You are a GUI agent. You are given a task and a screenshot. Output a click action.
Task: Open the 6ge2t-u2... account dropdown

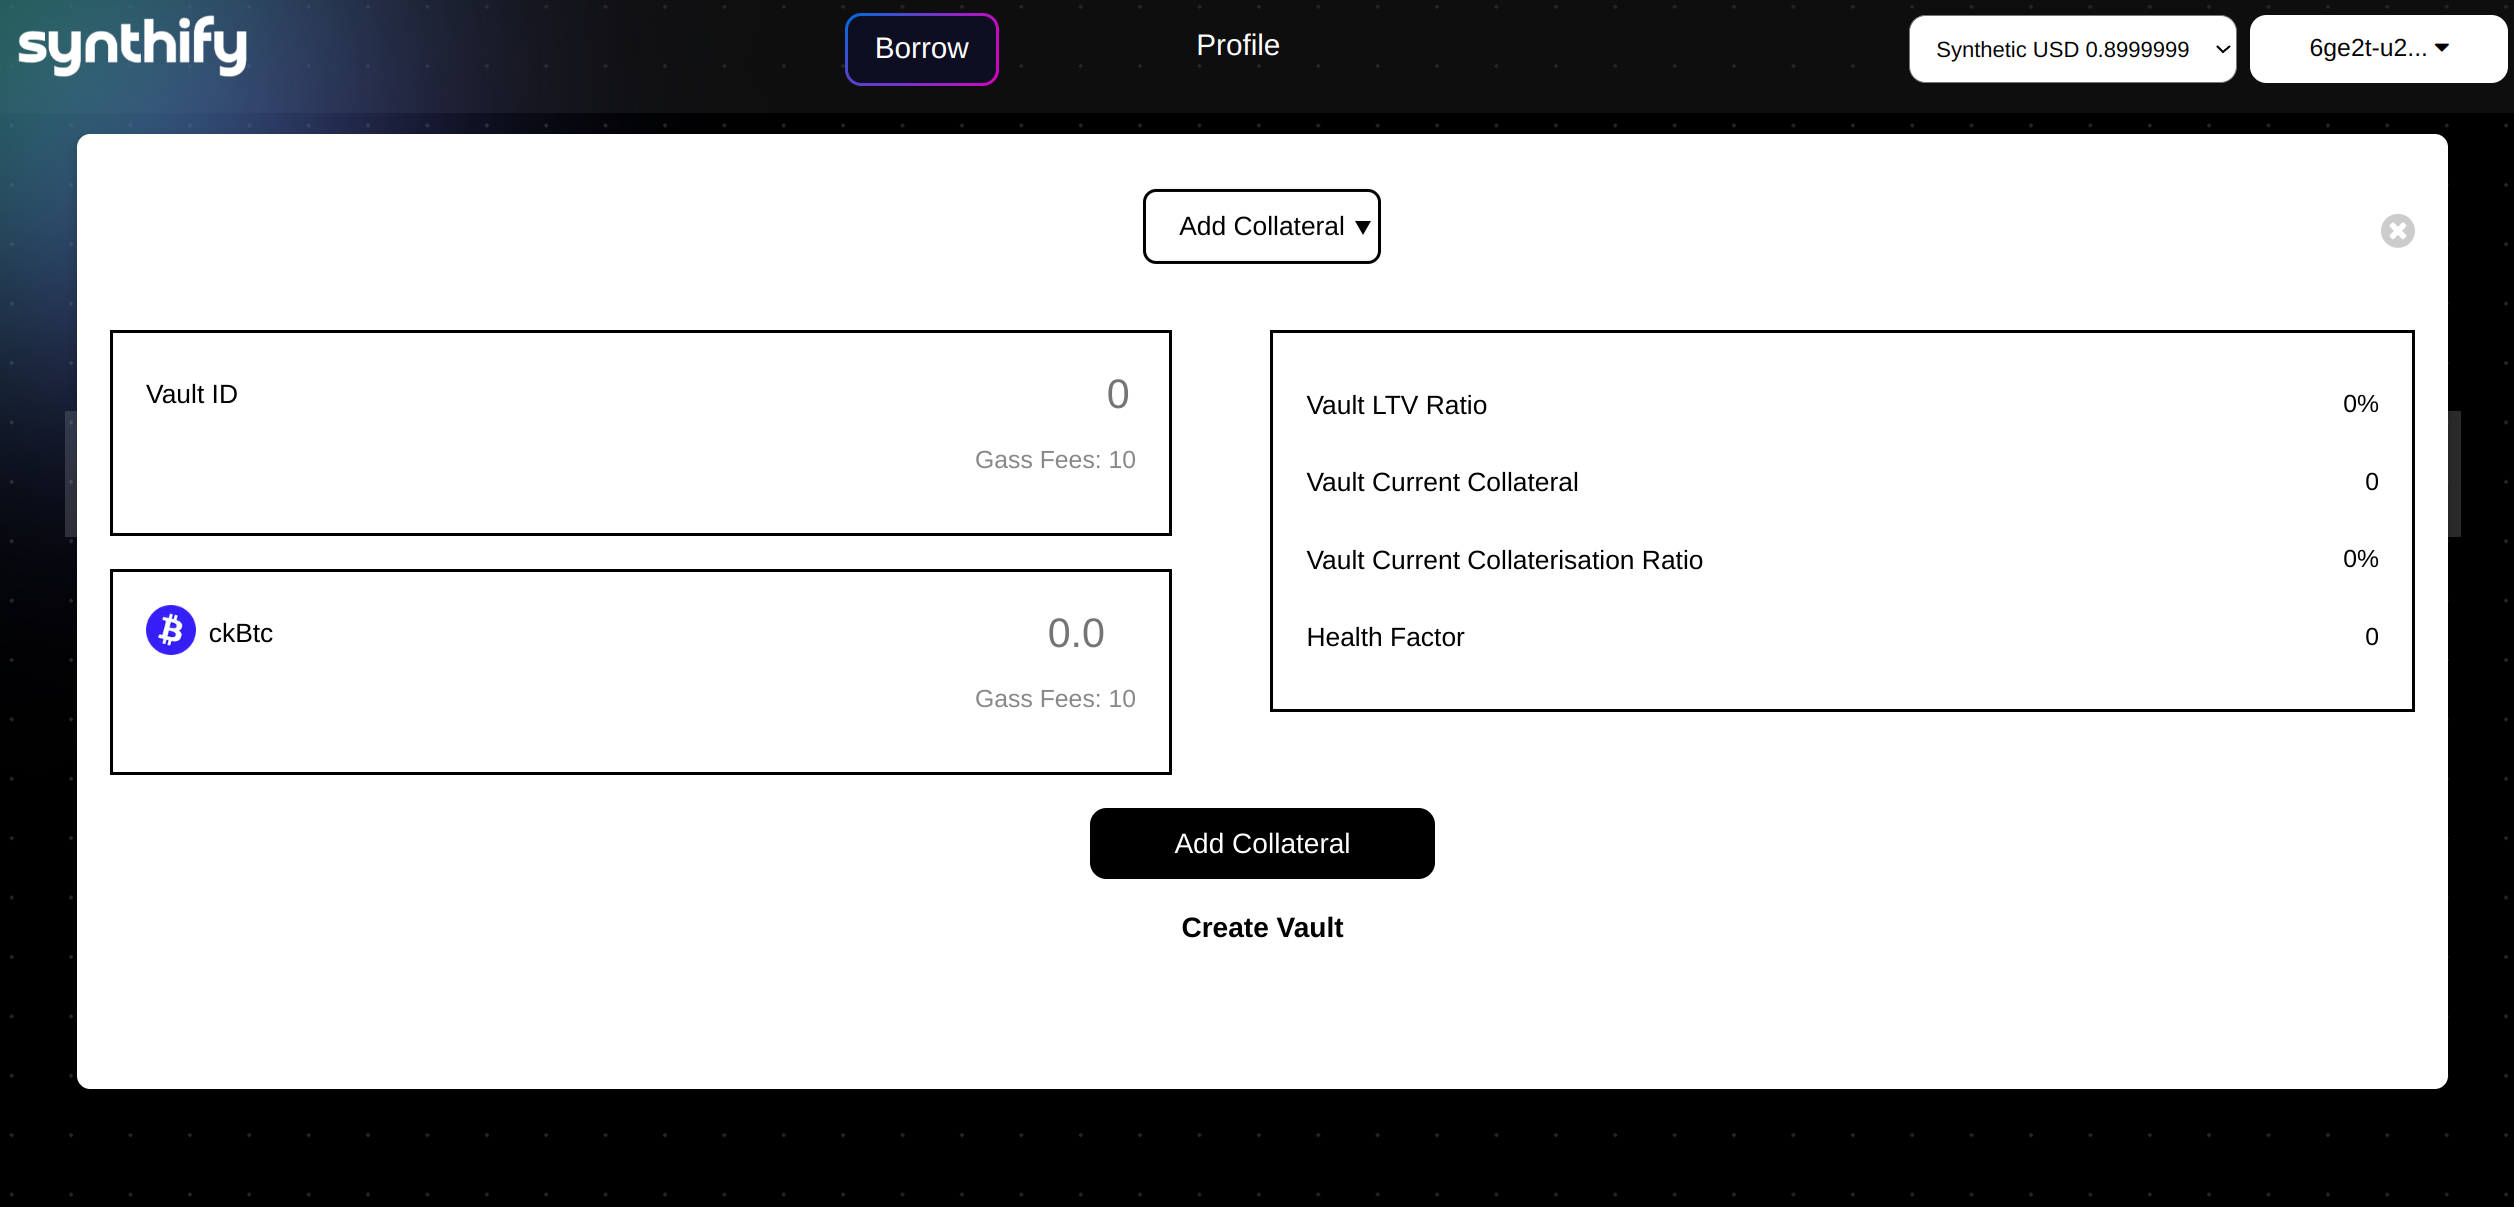[2377, 49]
